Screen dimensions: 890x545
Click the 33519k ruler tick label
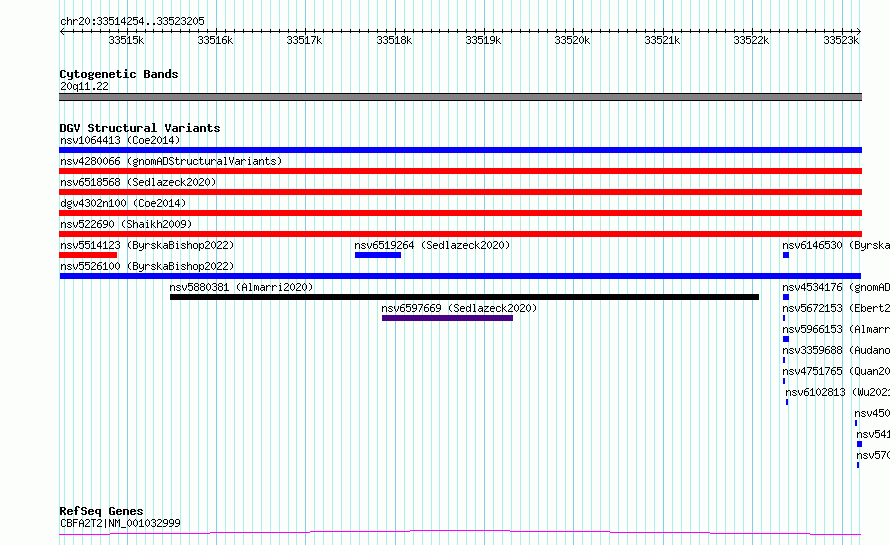(483, 40)
